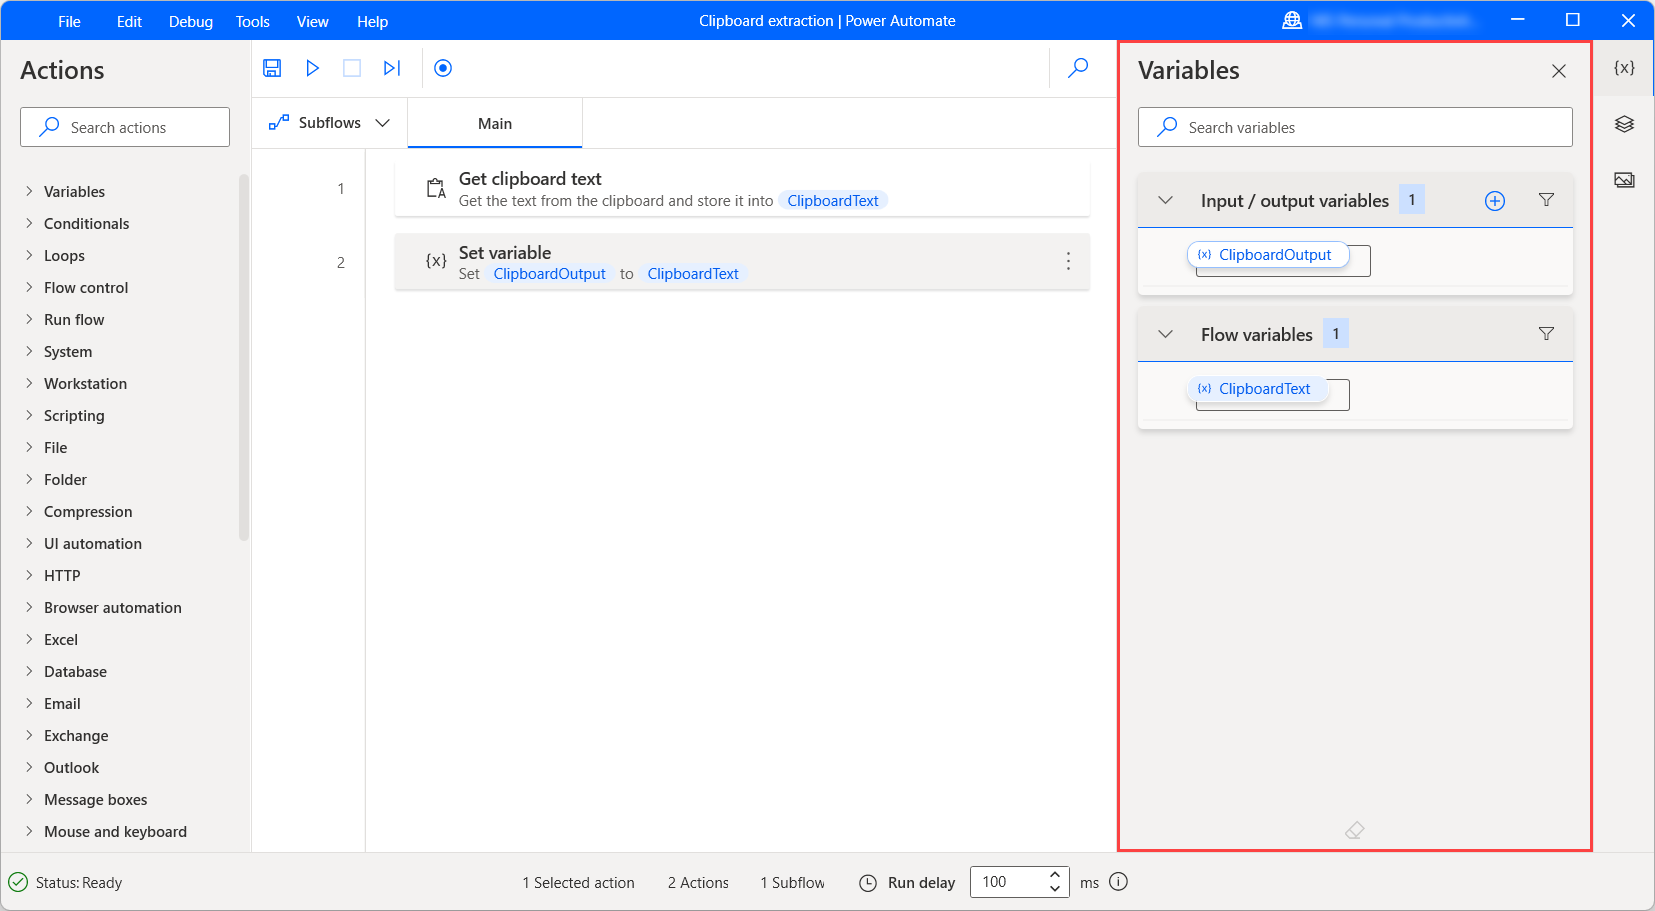Stop the flow run
Screen dimensions: 1655x911
click(351, 67)
